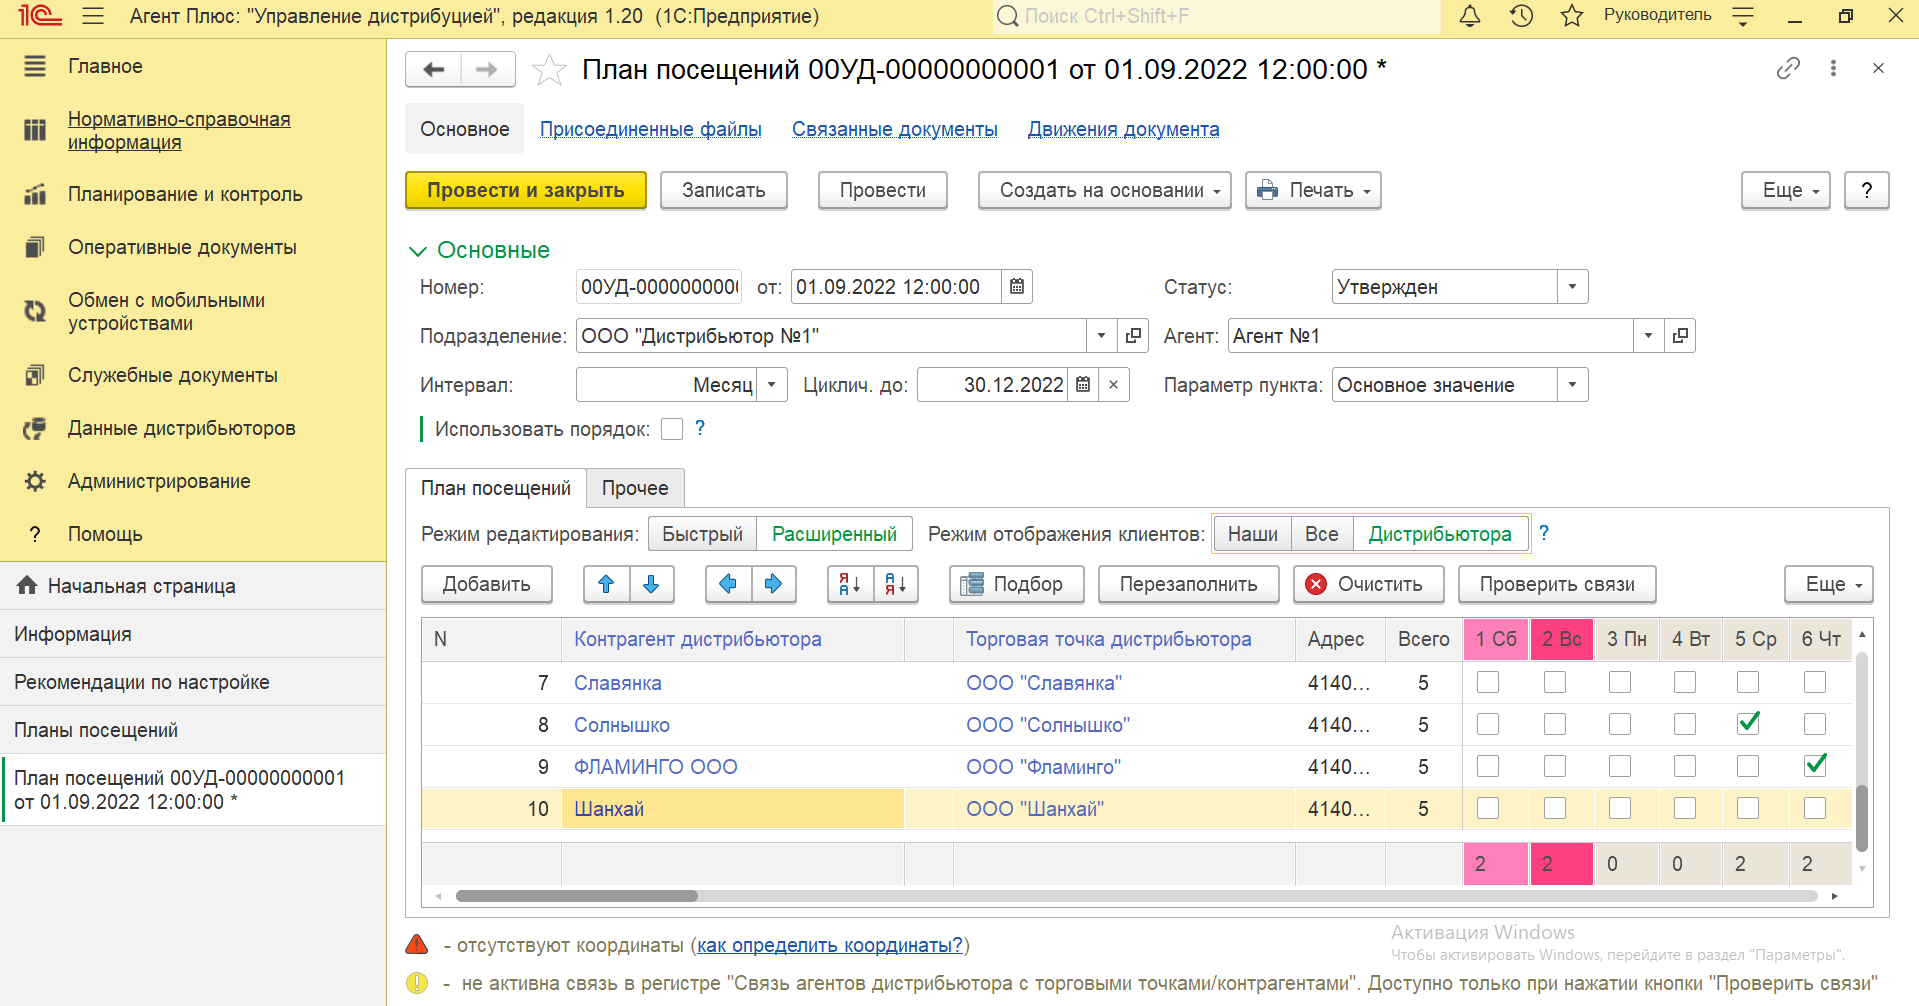The width and height of the screenshot is (1919, 1006).
Task: Click Подбор button
Action: coord(1017,584)
